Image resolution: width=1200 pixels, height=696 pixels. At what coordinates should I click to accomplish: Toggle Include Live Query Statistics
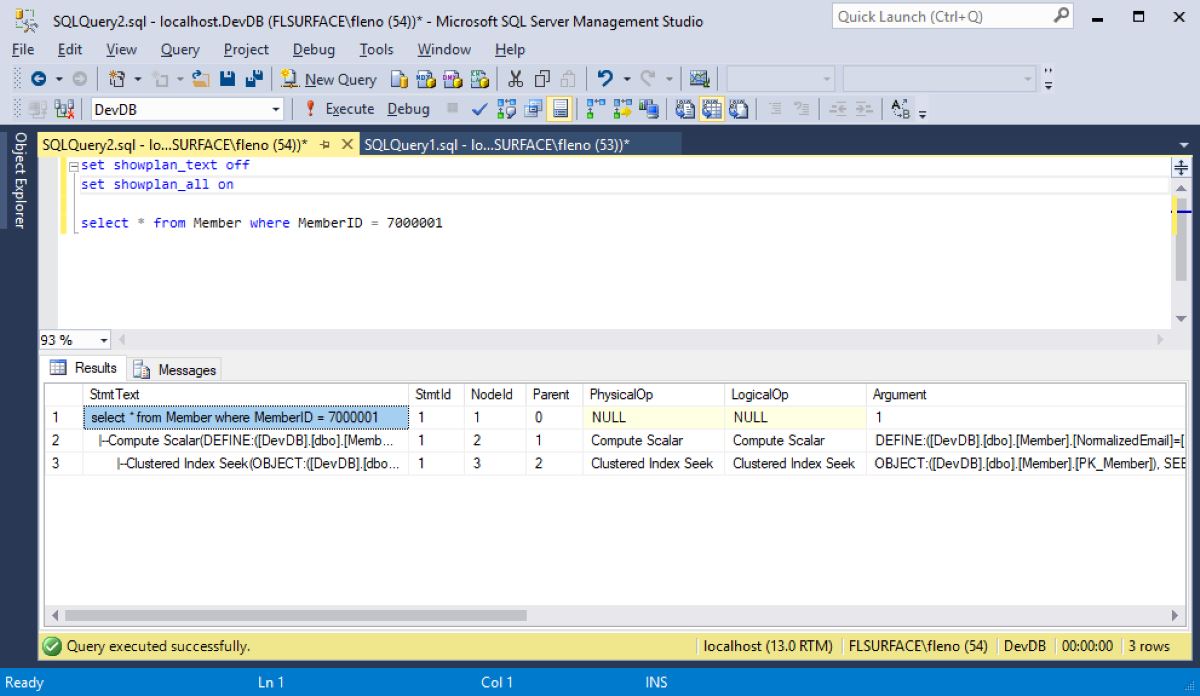623,109
